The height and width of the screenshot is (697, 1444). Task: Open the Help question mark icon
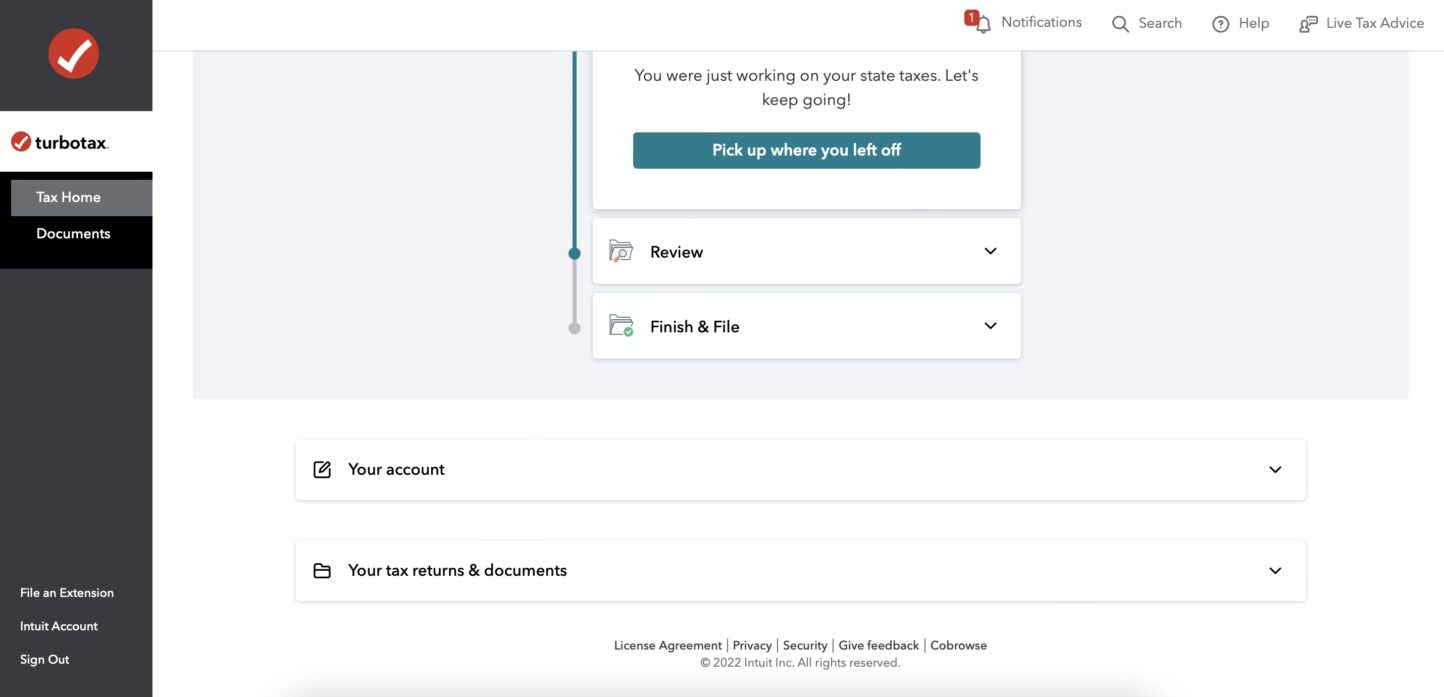[1219, 23]
